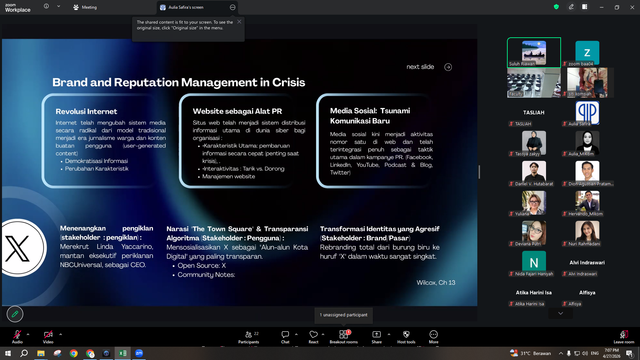Image resolution: width=640 pixels, height=360 pixels.
Task: Click the Leave room button
Action: point(624,337)
